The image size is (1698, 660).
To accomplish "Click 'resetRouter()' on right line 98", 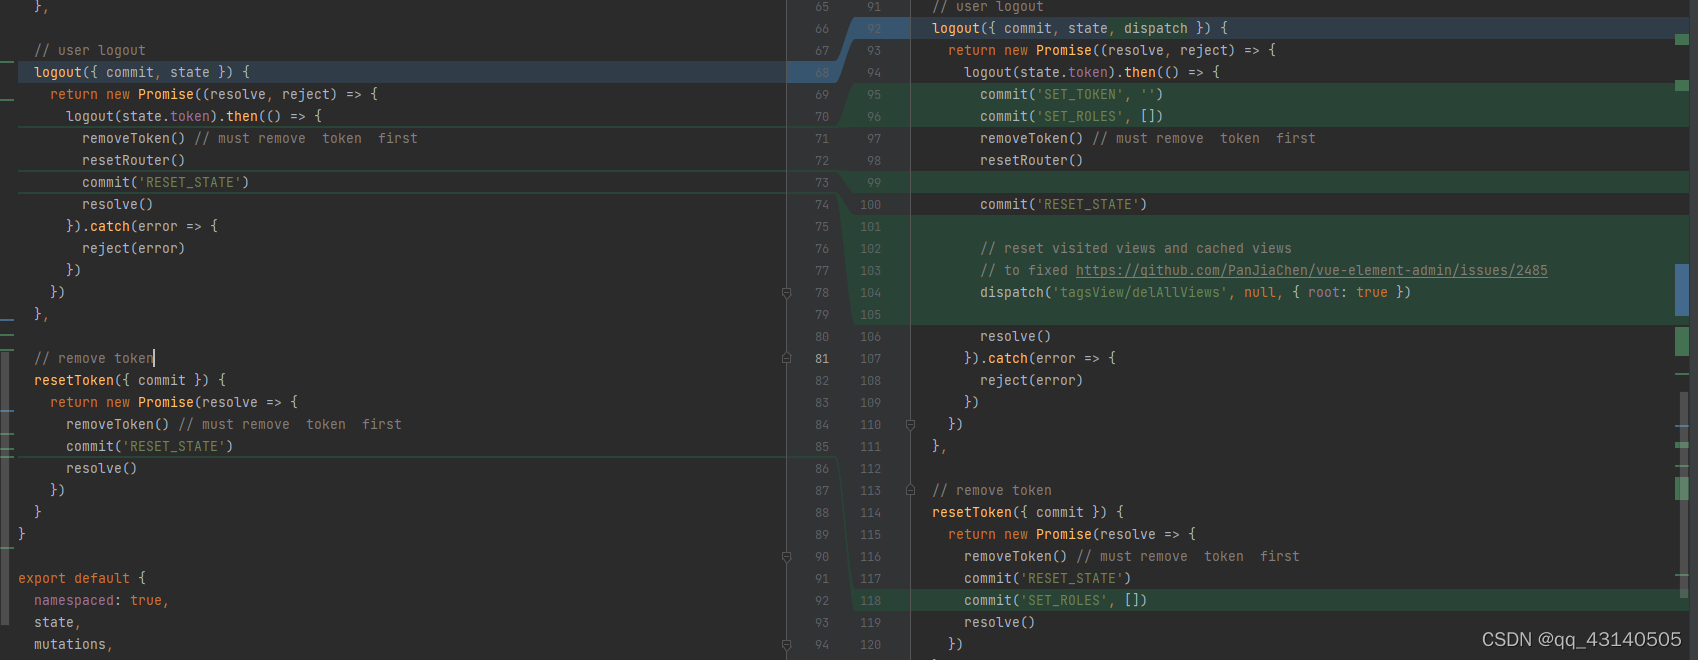I will point(1032,160).
